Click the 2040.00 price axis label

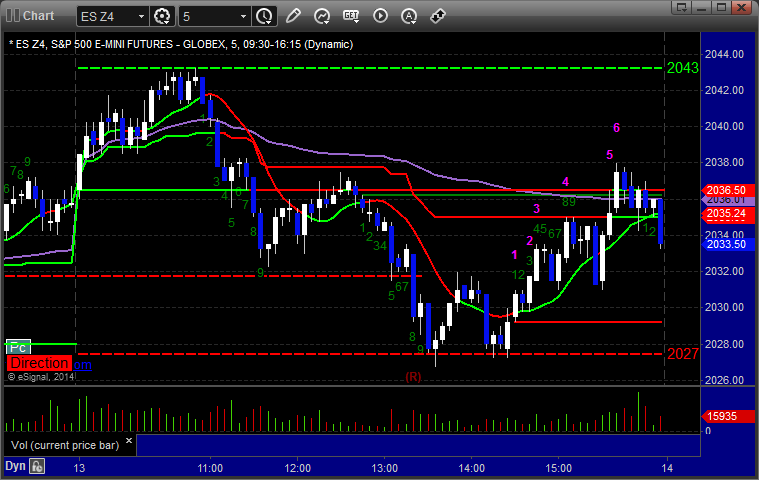pos(724,126)
